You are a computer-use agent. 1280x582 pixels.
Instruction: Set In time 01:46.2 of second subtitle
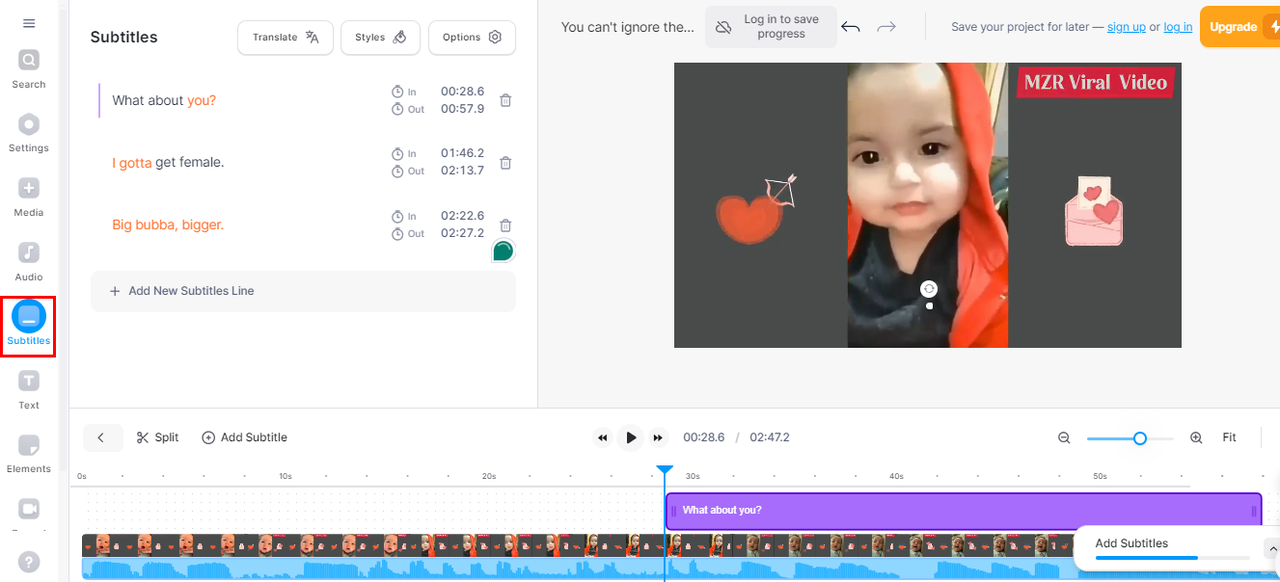pyautogui.click(x=462, y=153)
